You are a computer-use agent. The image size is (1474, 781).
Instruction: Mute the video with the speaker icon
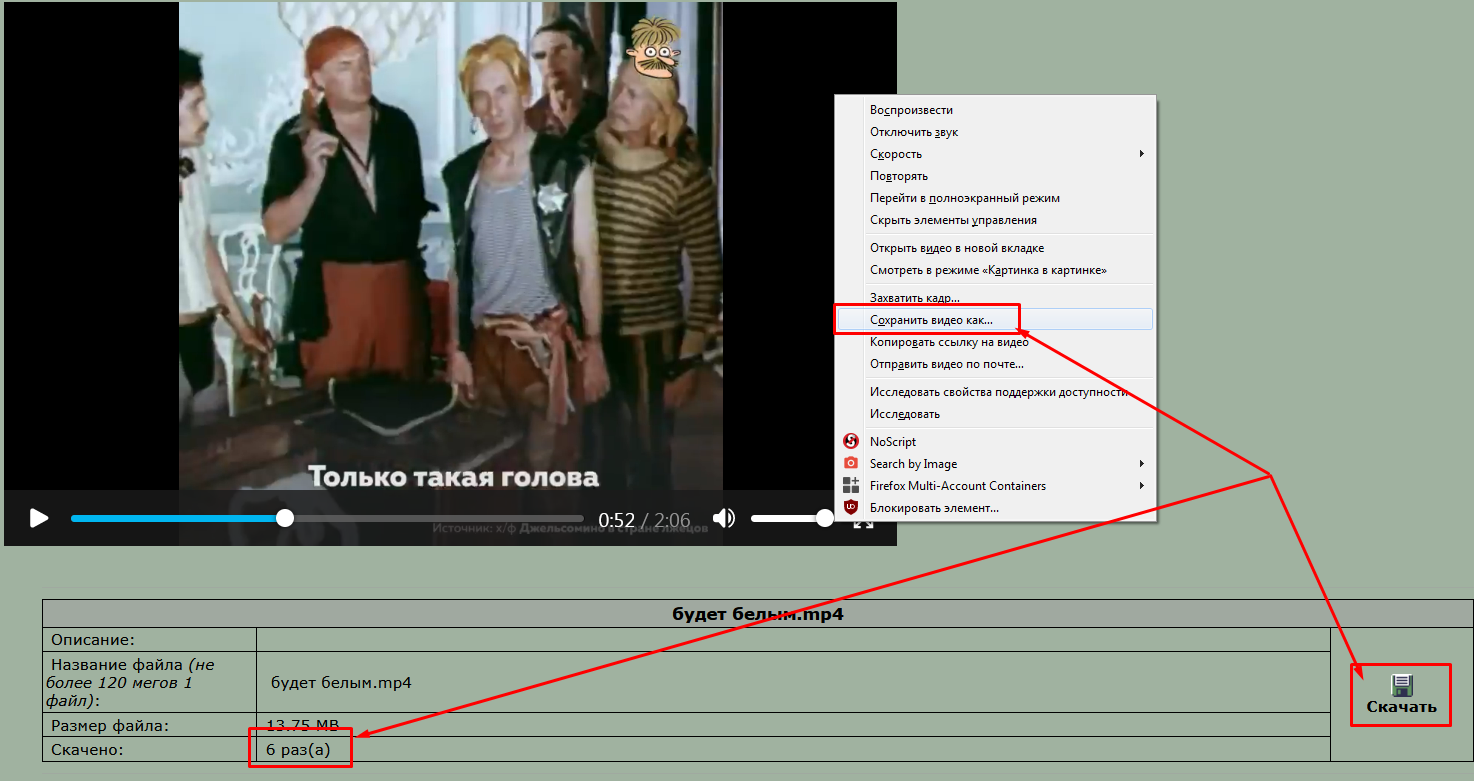pos(724,518)
